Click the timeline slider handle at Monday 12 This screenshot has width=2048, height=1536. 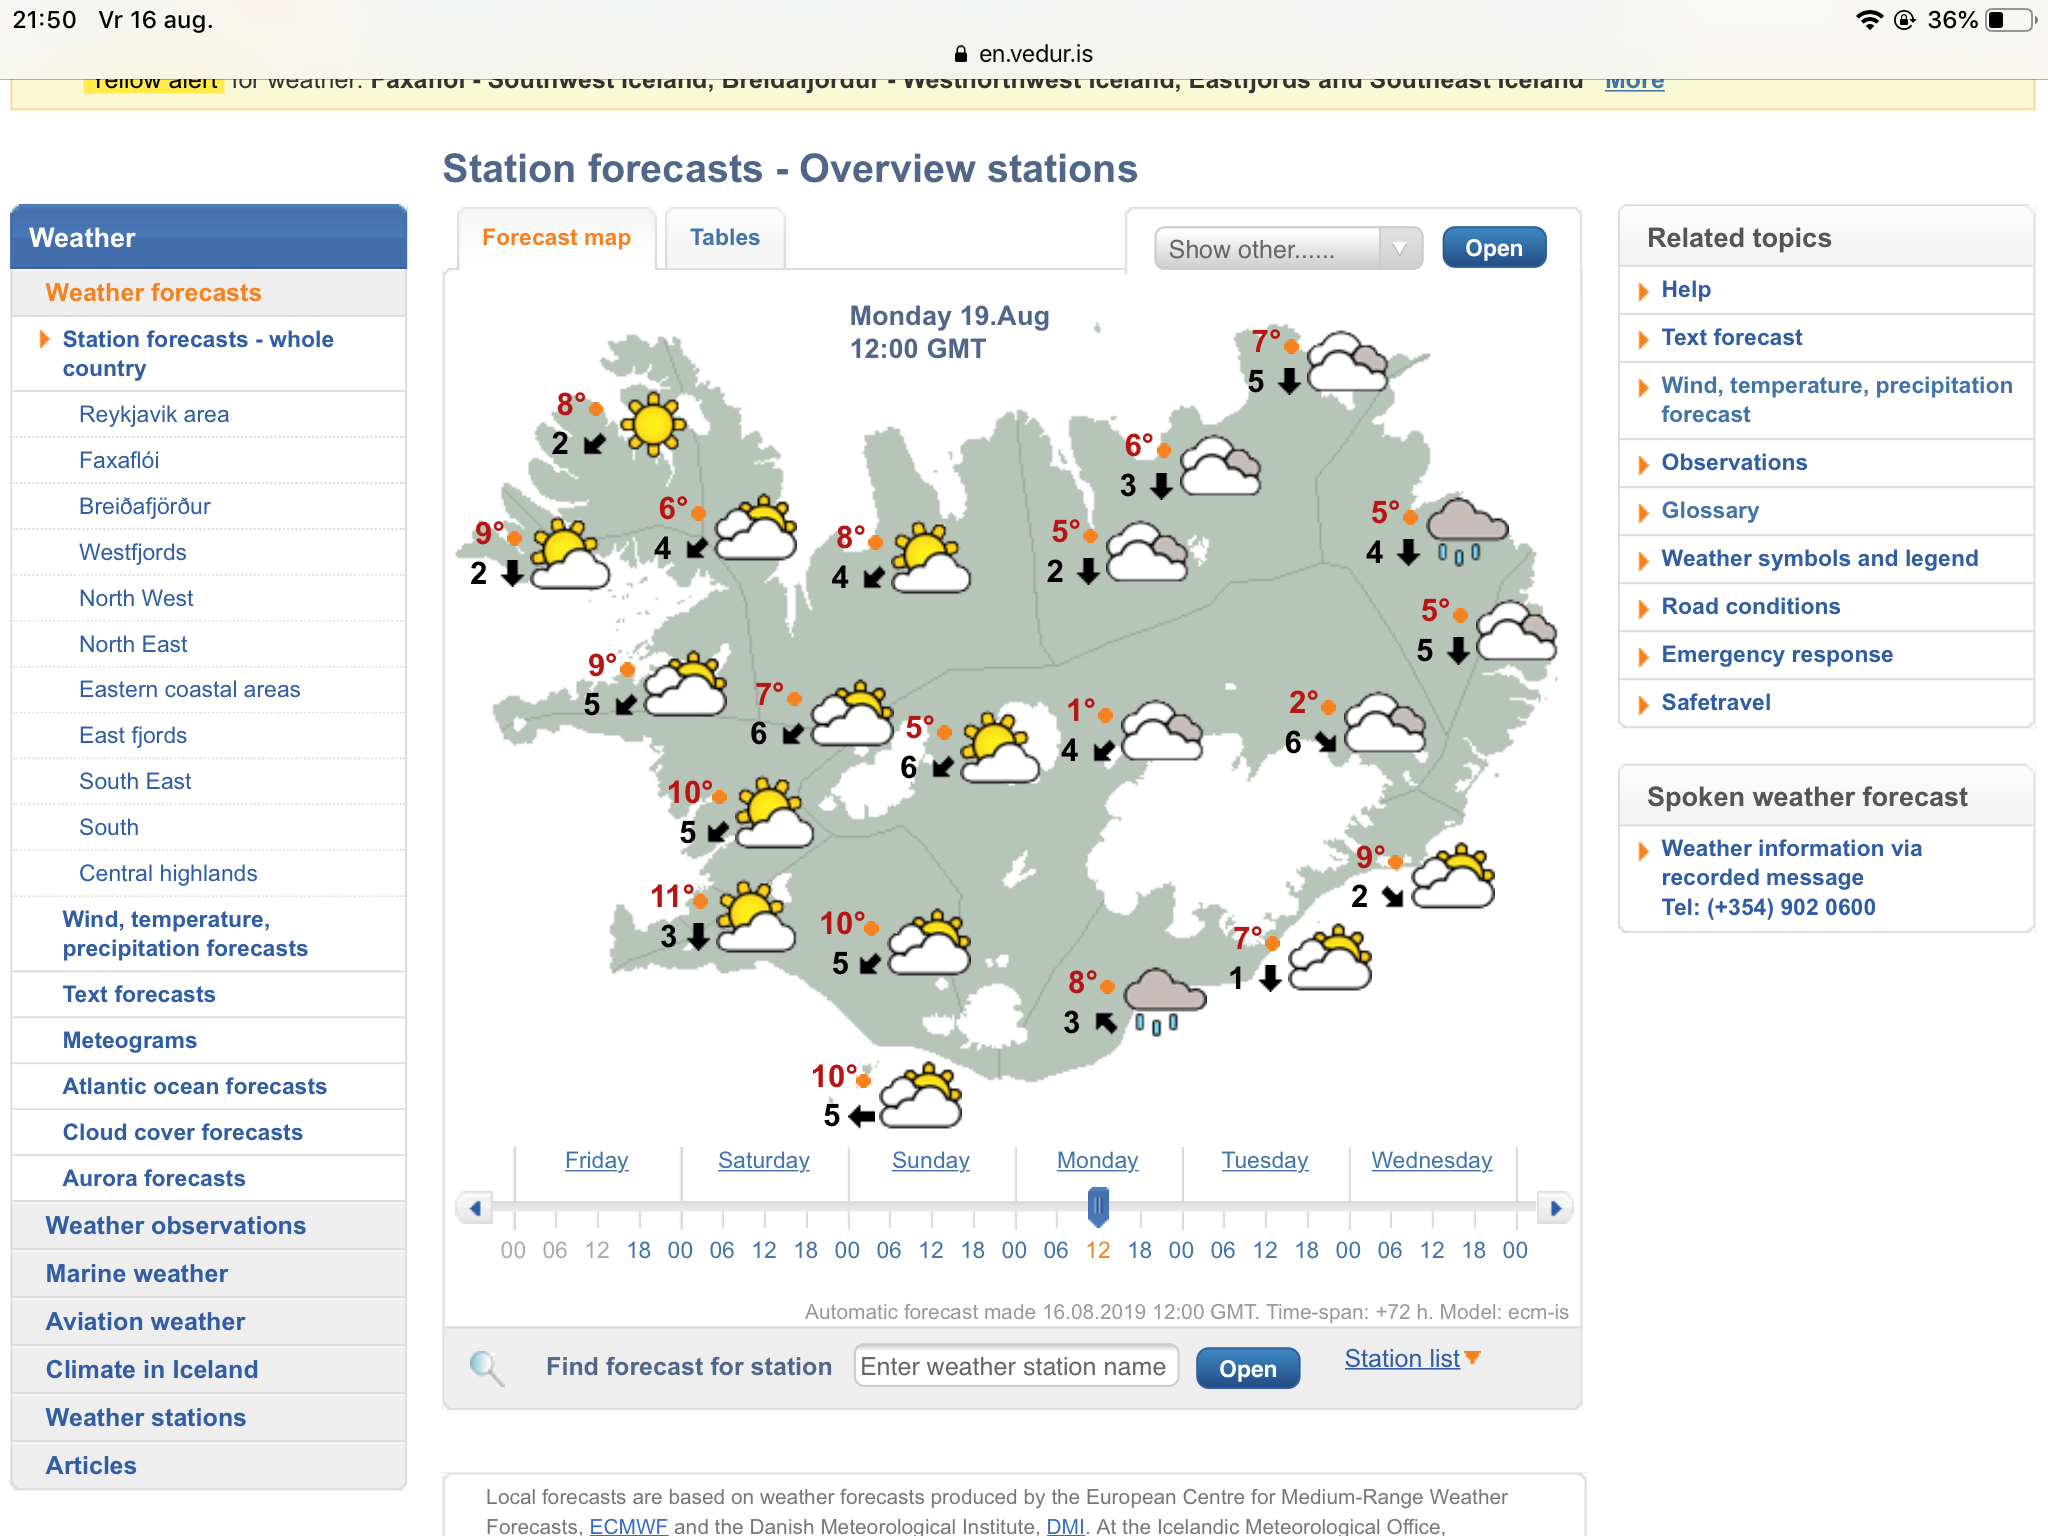pos(1098,1207)
